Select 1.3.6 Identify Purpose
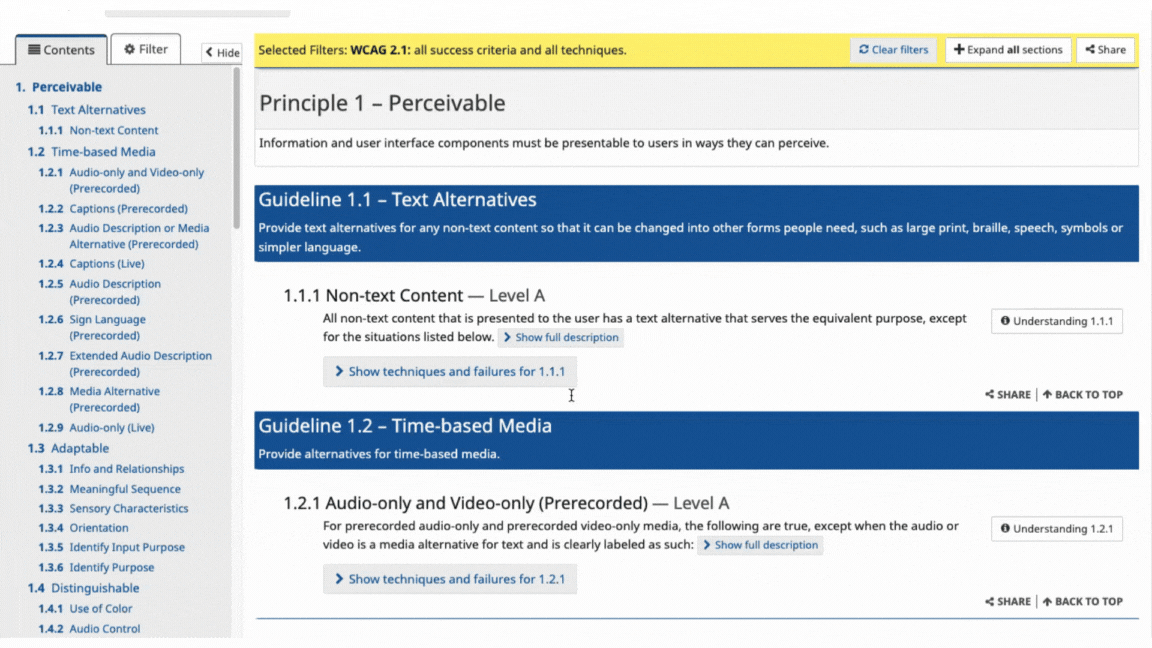The width and height of the screenshot is (1152, 648). click(96, 567)
